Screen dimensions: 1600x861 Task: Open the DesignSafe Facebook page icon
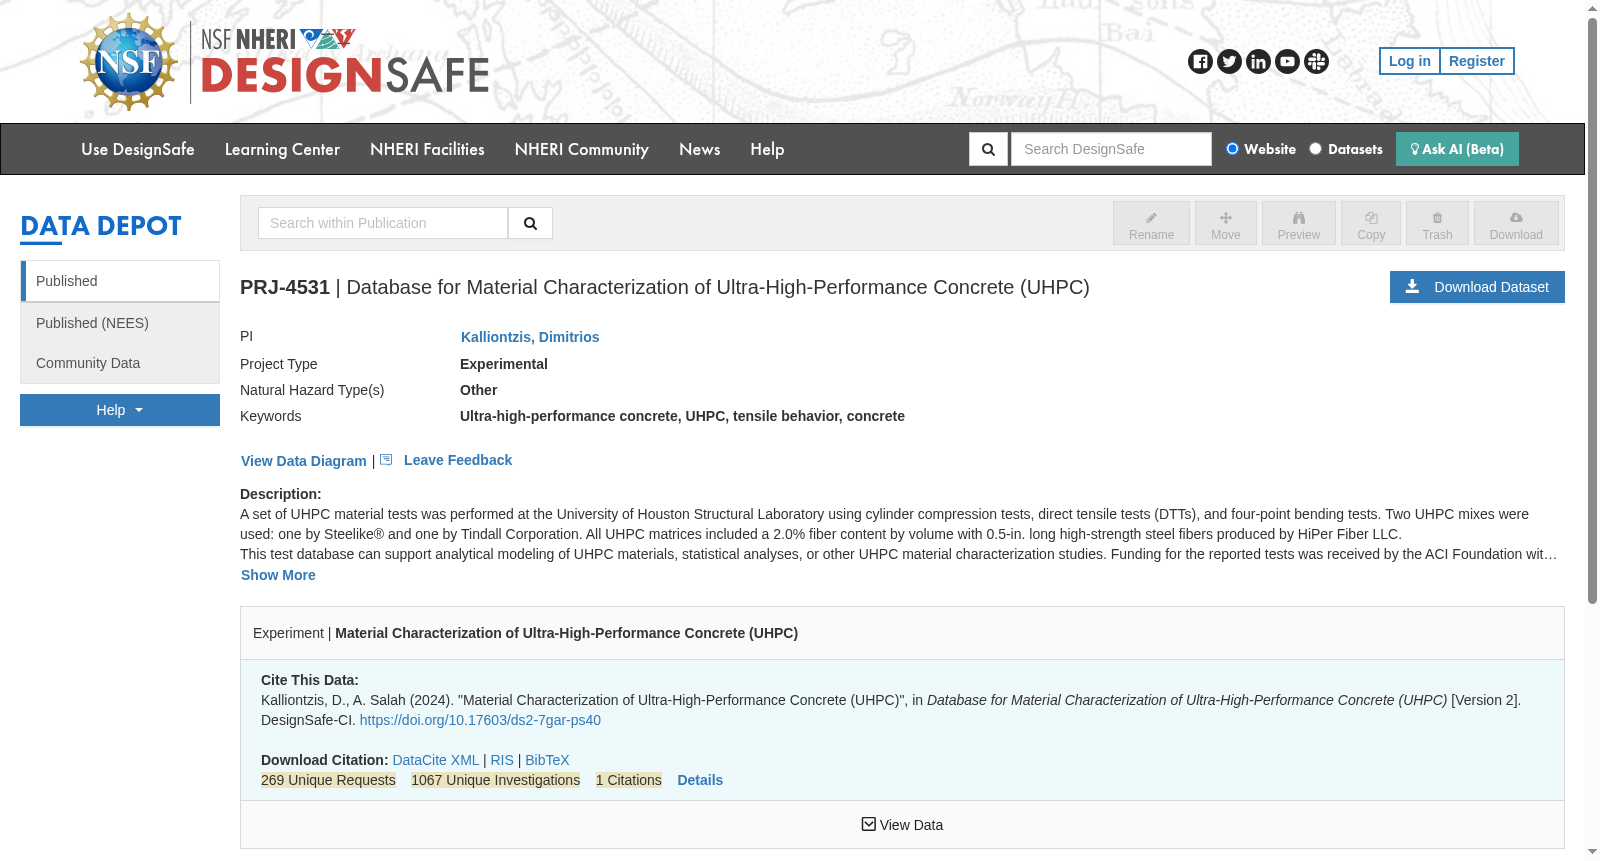tap(1200, 62)
